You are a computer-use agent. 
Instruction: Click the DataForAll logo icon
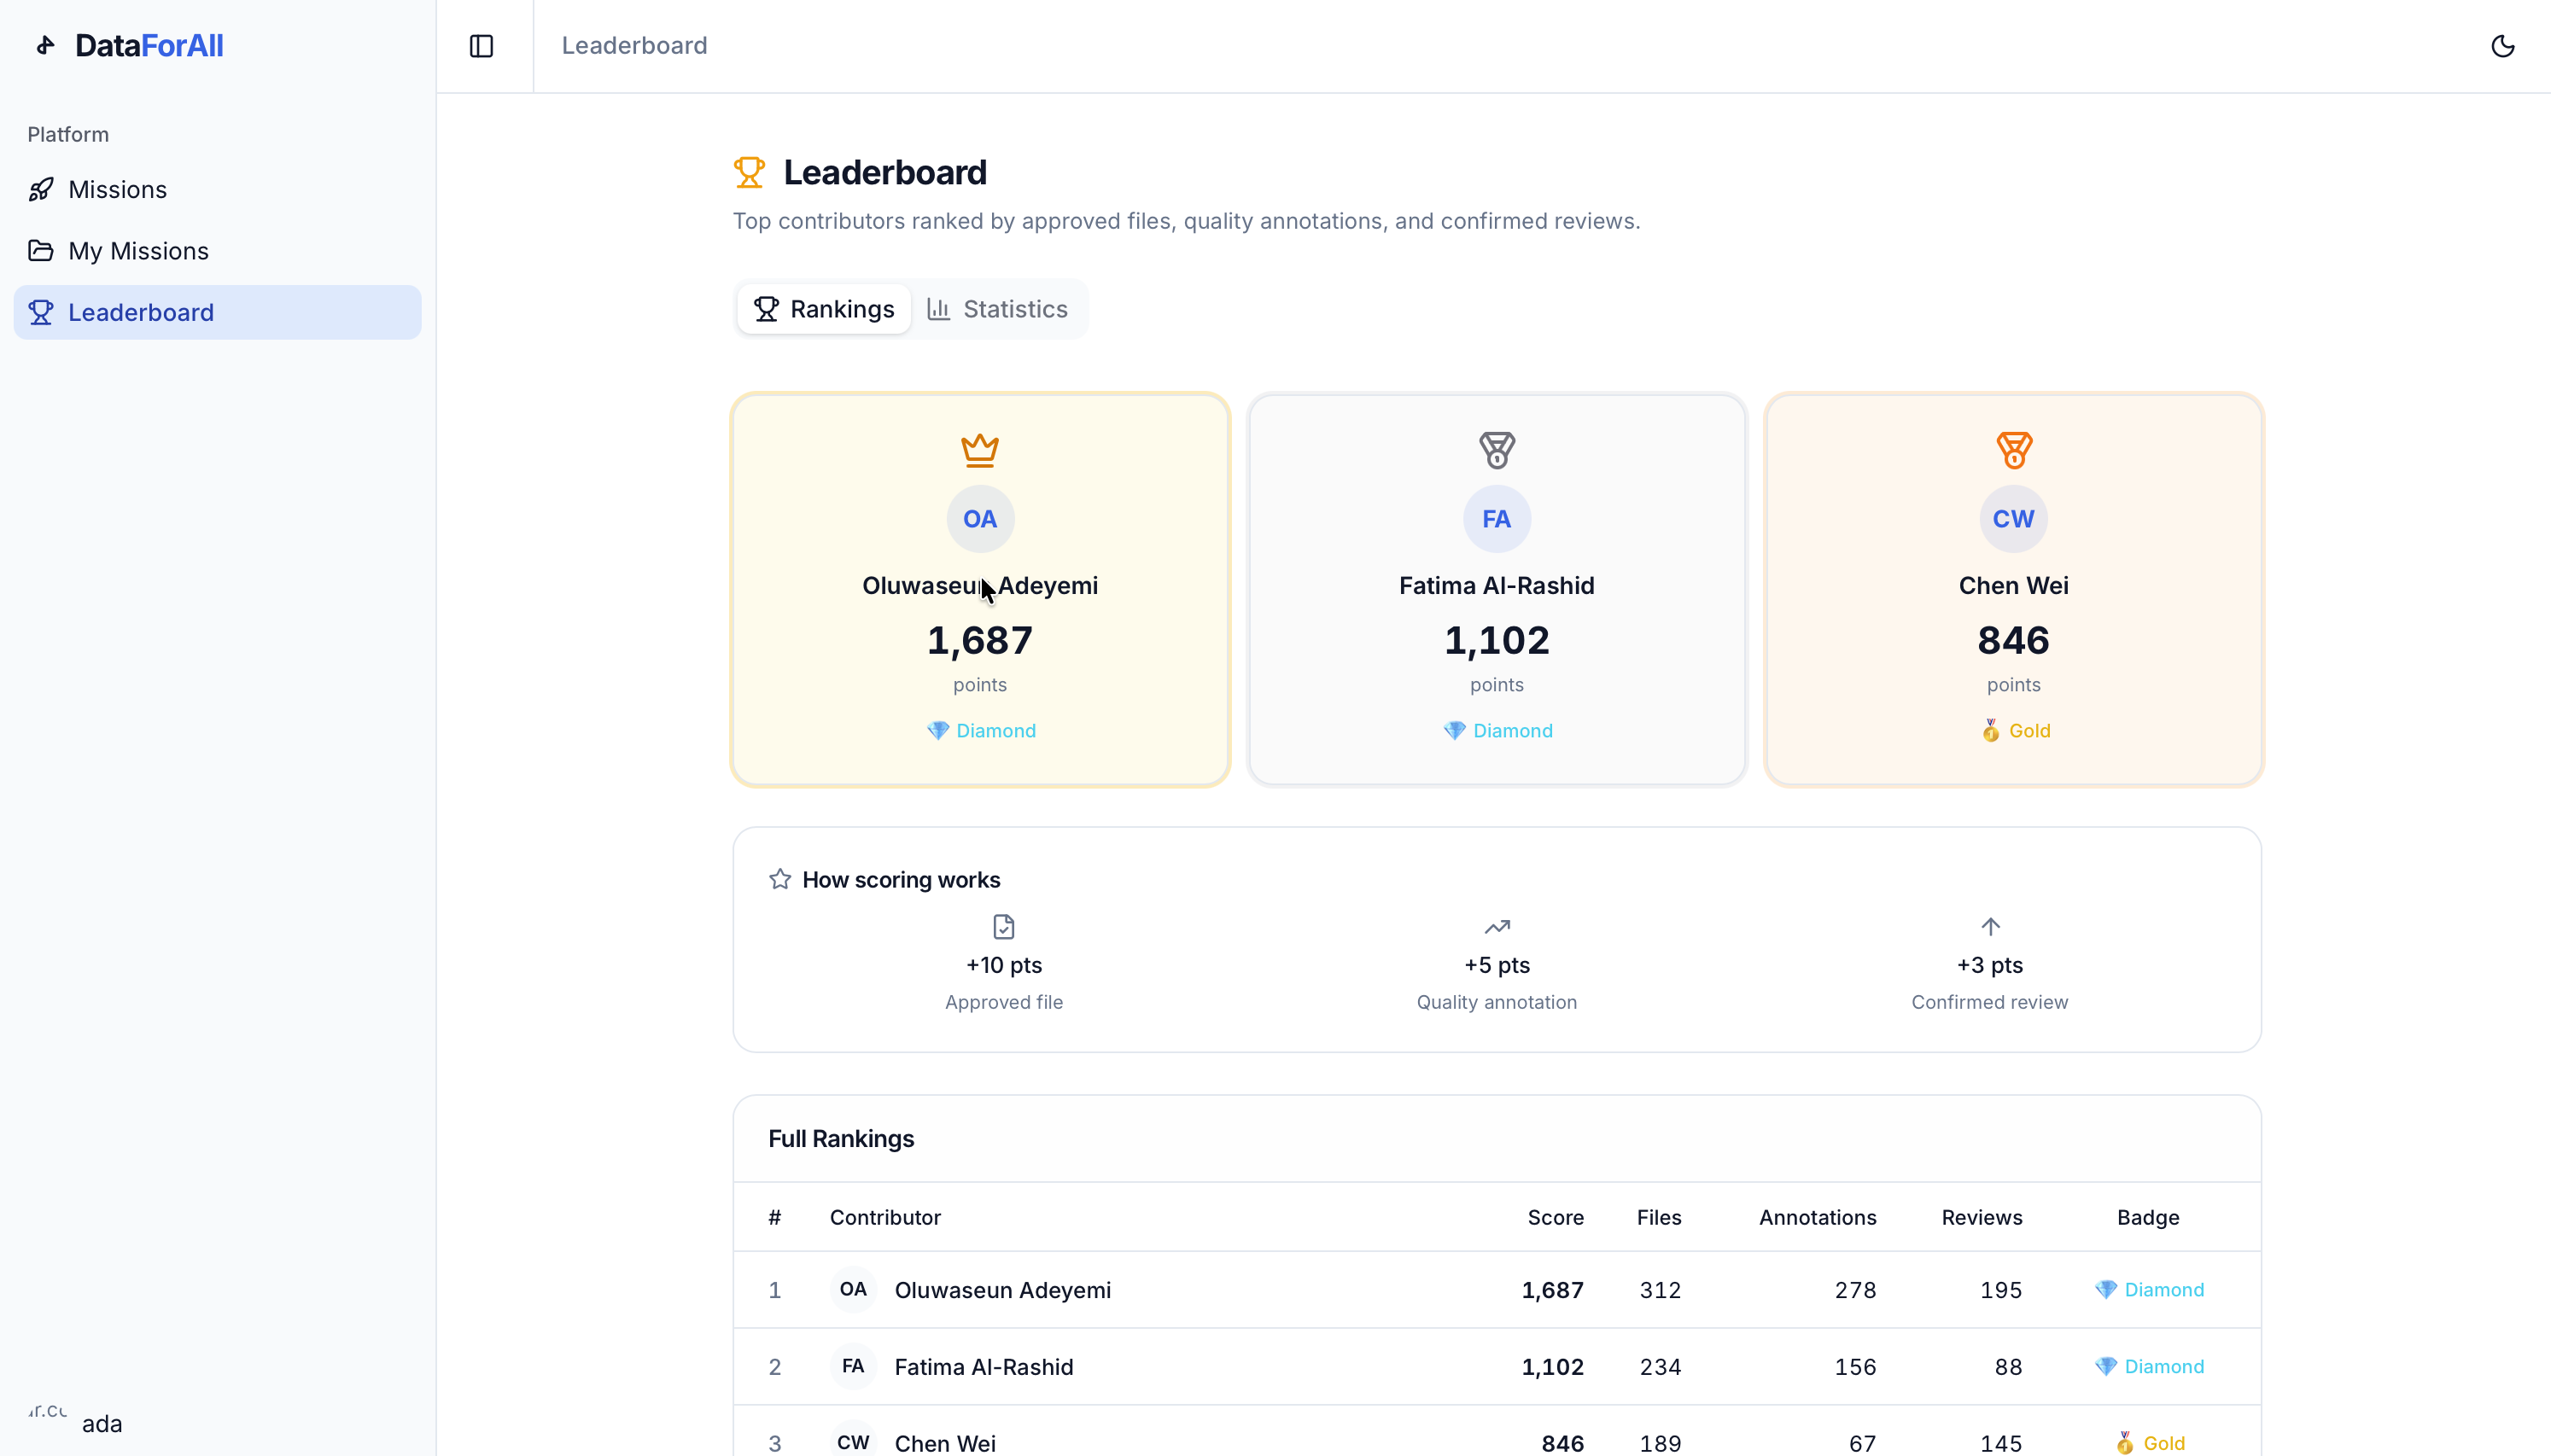click(x=45, y=46)
